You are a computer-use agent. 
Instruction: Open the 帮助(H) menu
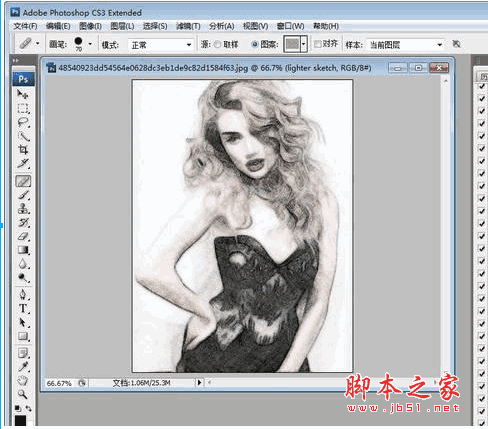(x=326, y=26)
